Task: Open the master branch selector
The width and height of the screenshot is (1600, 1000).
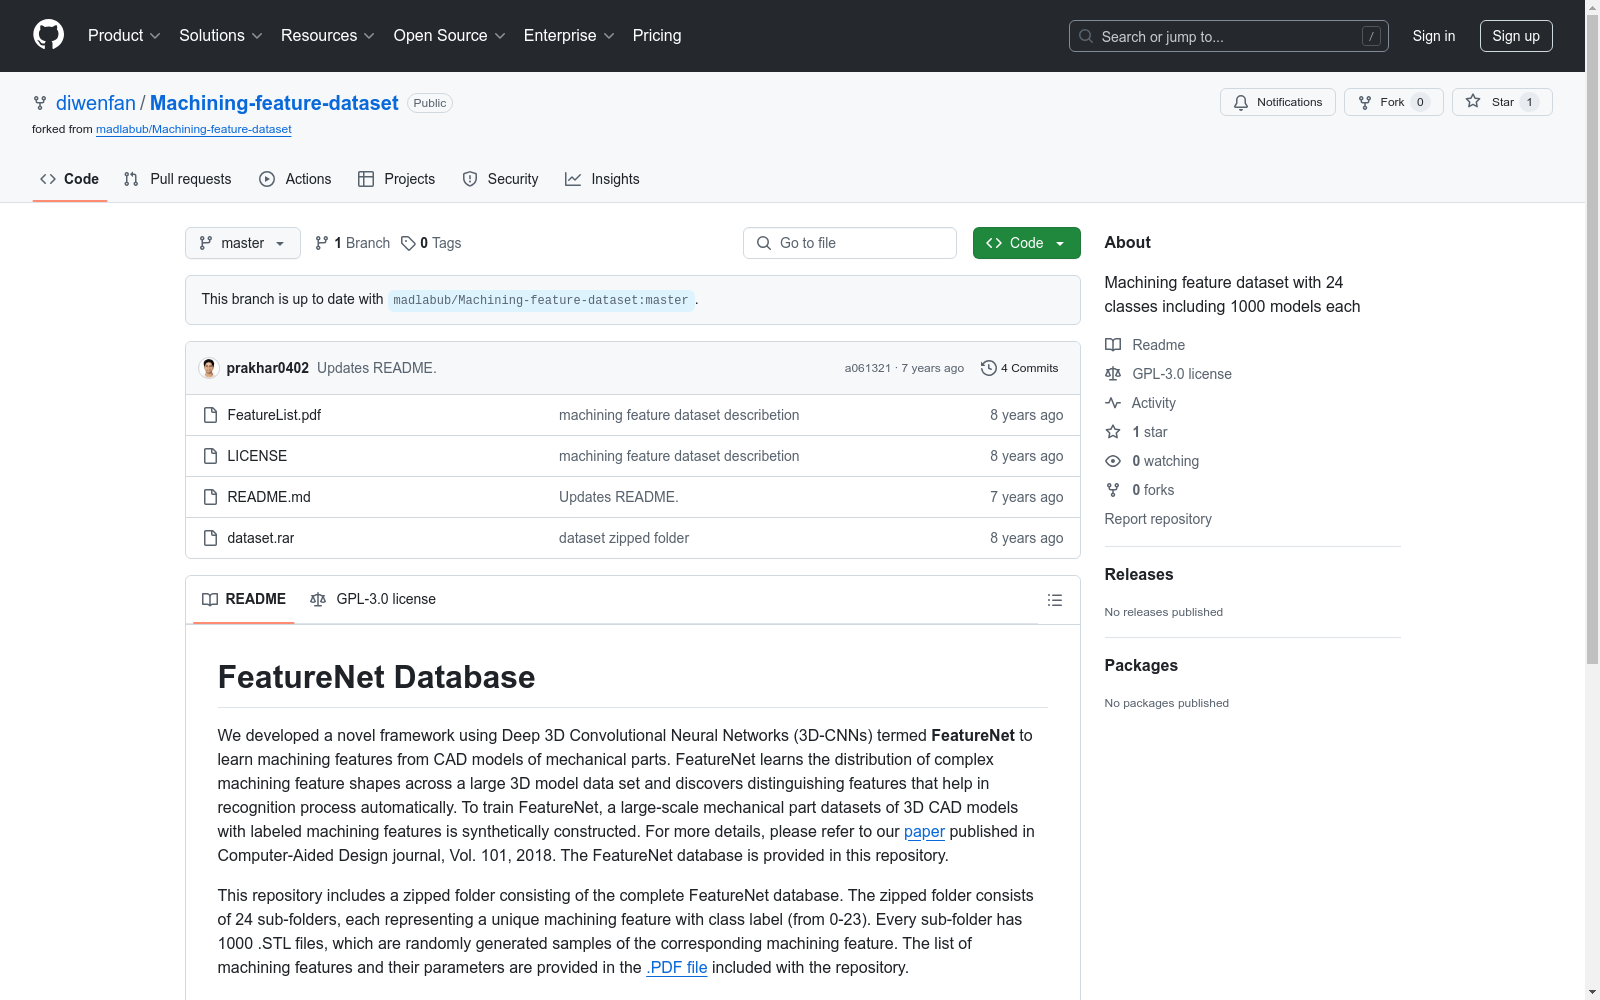Action: (243, 243)
